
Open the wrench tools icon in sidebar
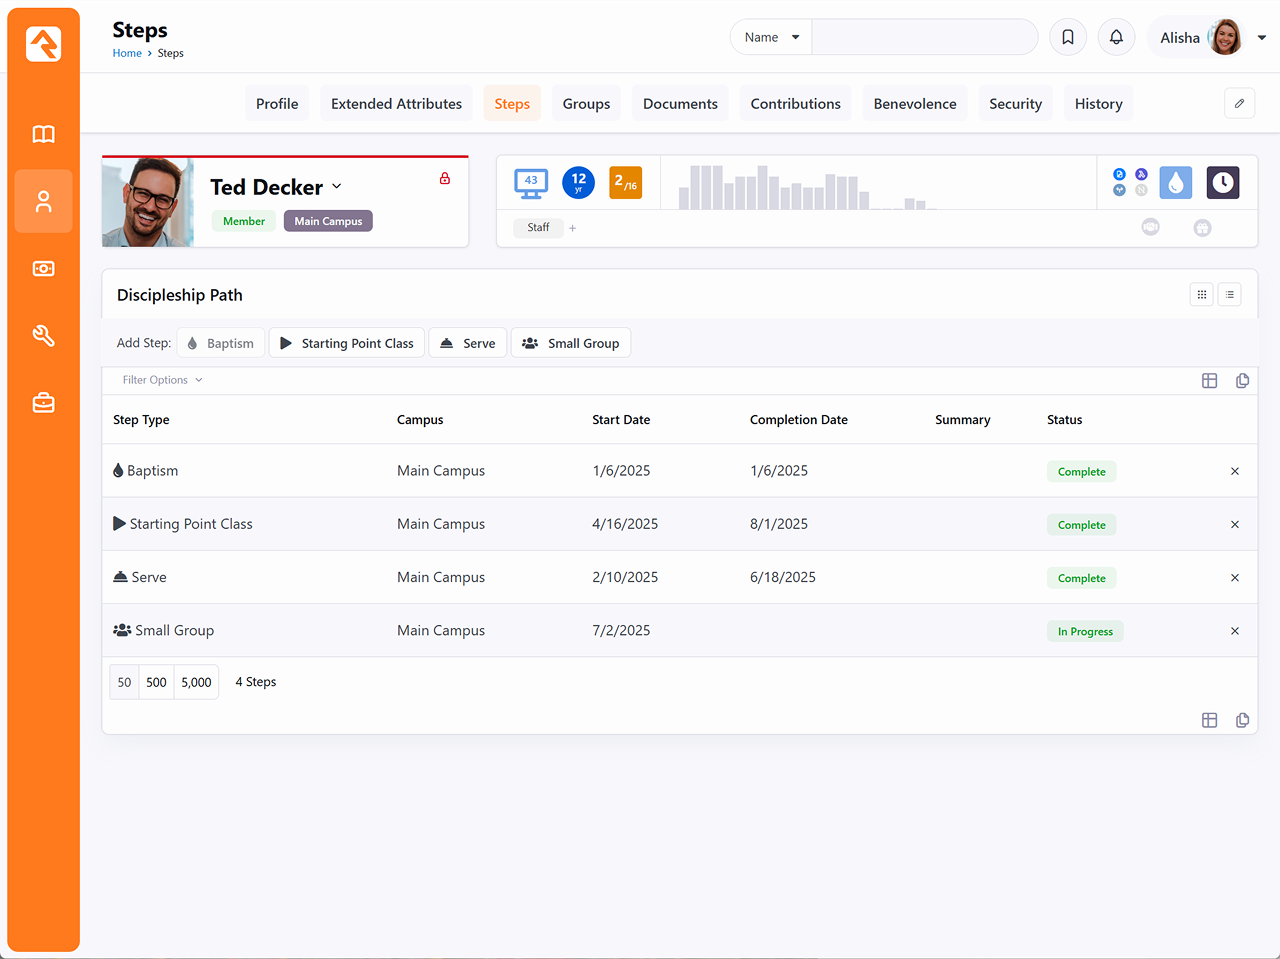click(43, 336)
